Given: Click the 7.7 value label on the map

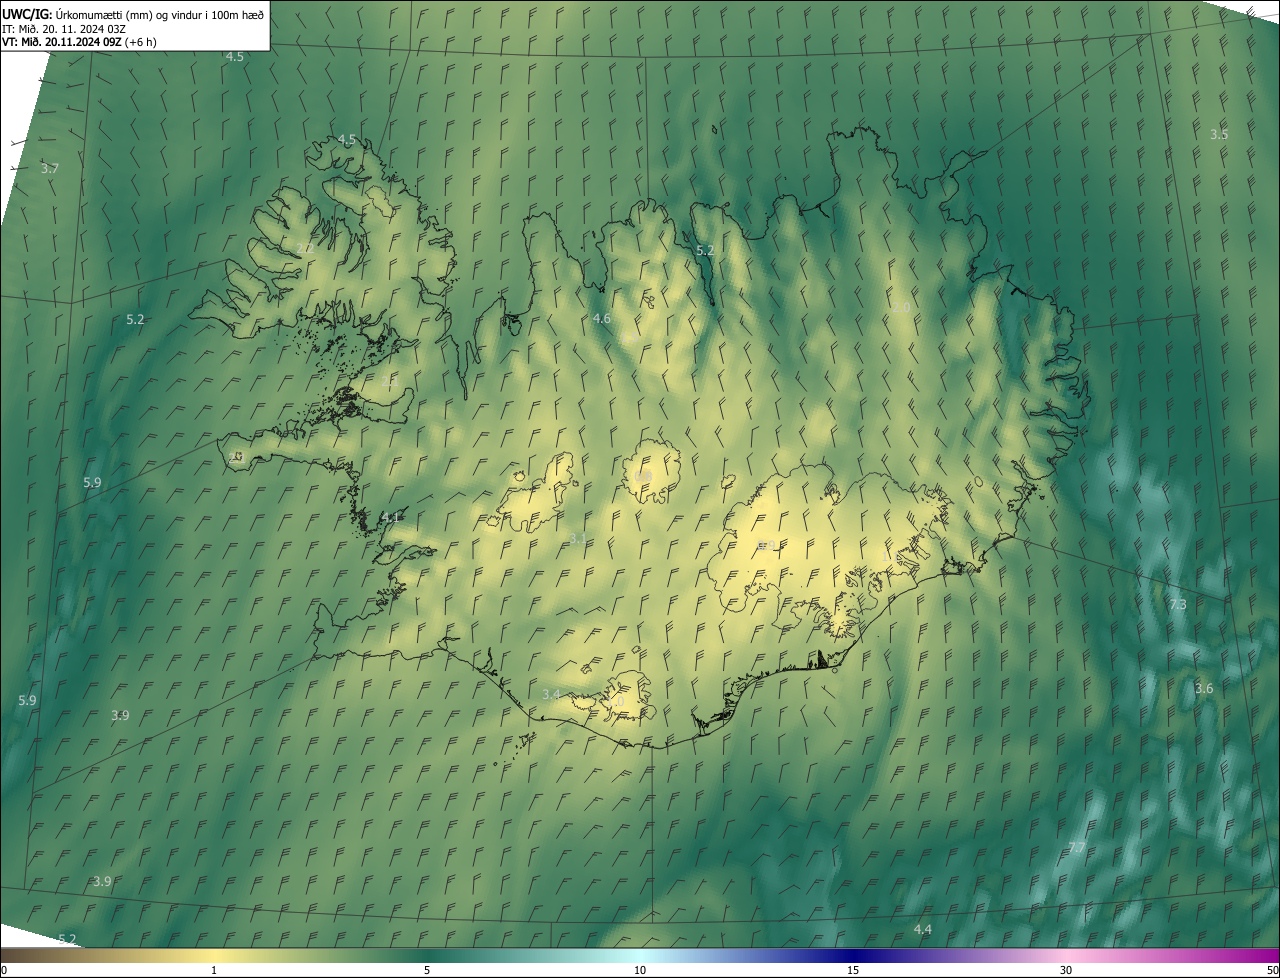Looking at the screenshot, I should [x=1077, y=848].
